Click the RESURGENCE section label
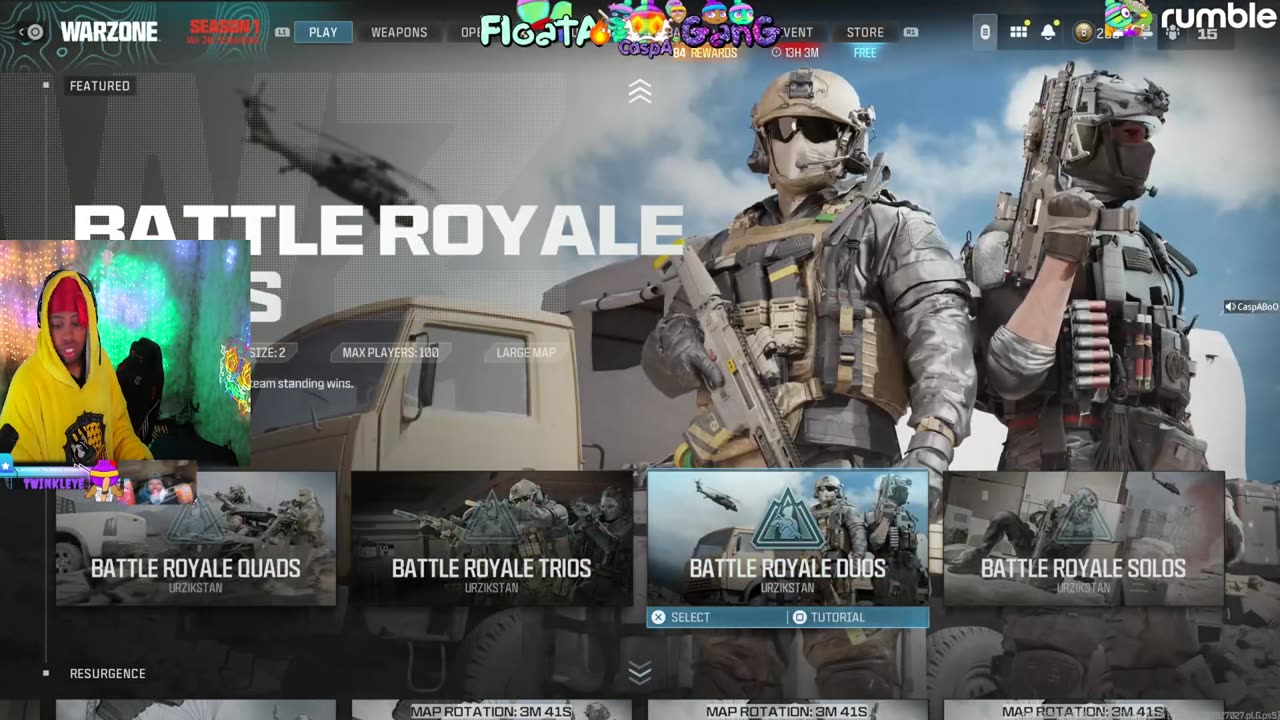 point(108,674)
